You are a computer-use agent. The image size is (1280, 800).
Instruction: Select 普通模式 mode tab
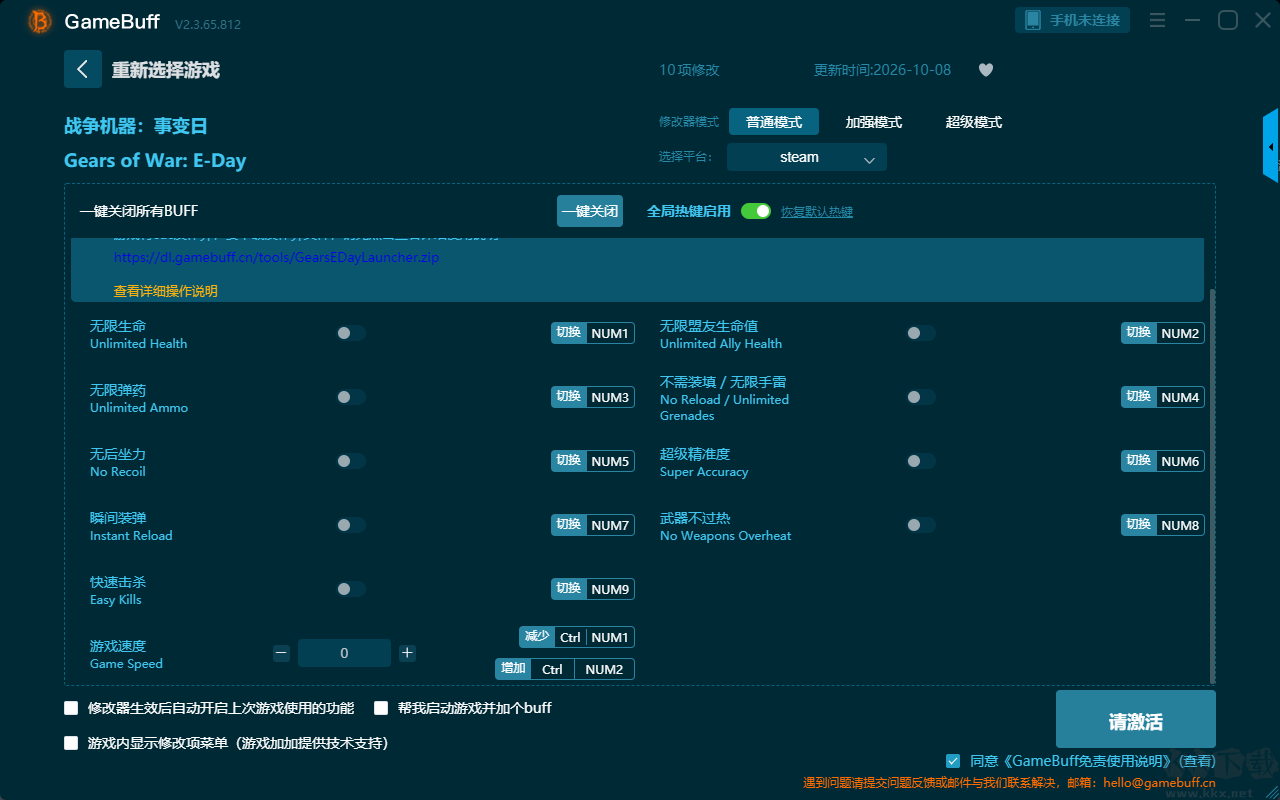click(x=774, y=122)
